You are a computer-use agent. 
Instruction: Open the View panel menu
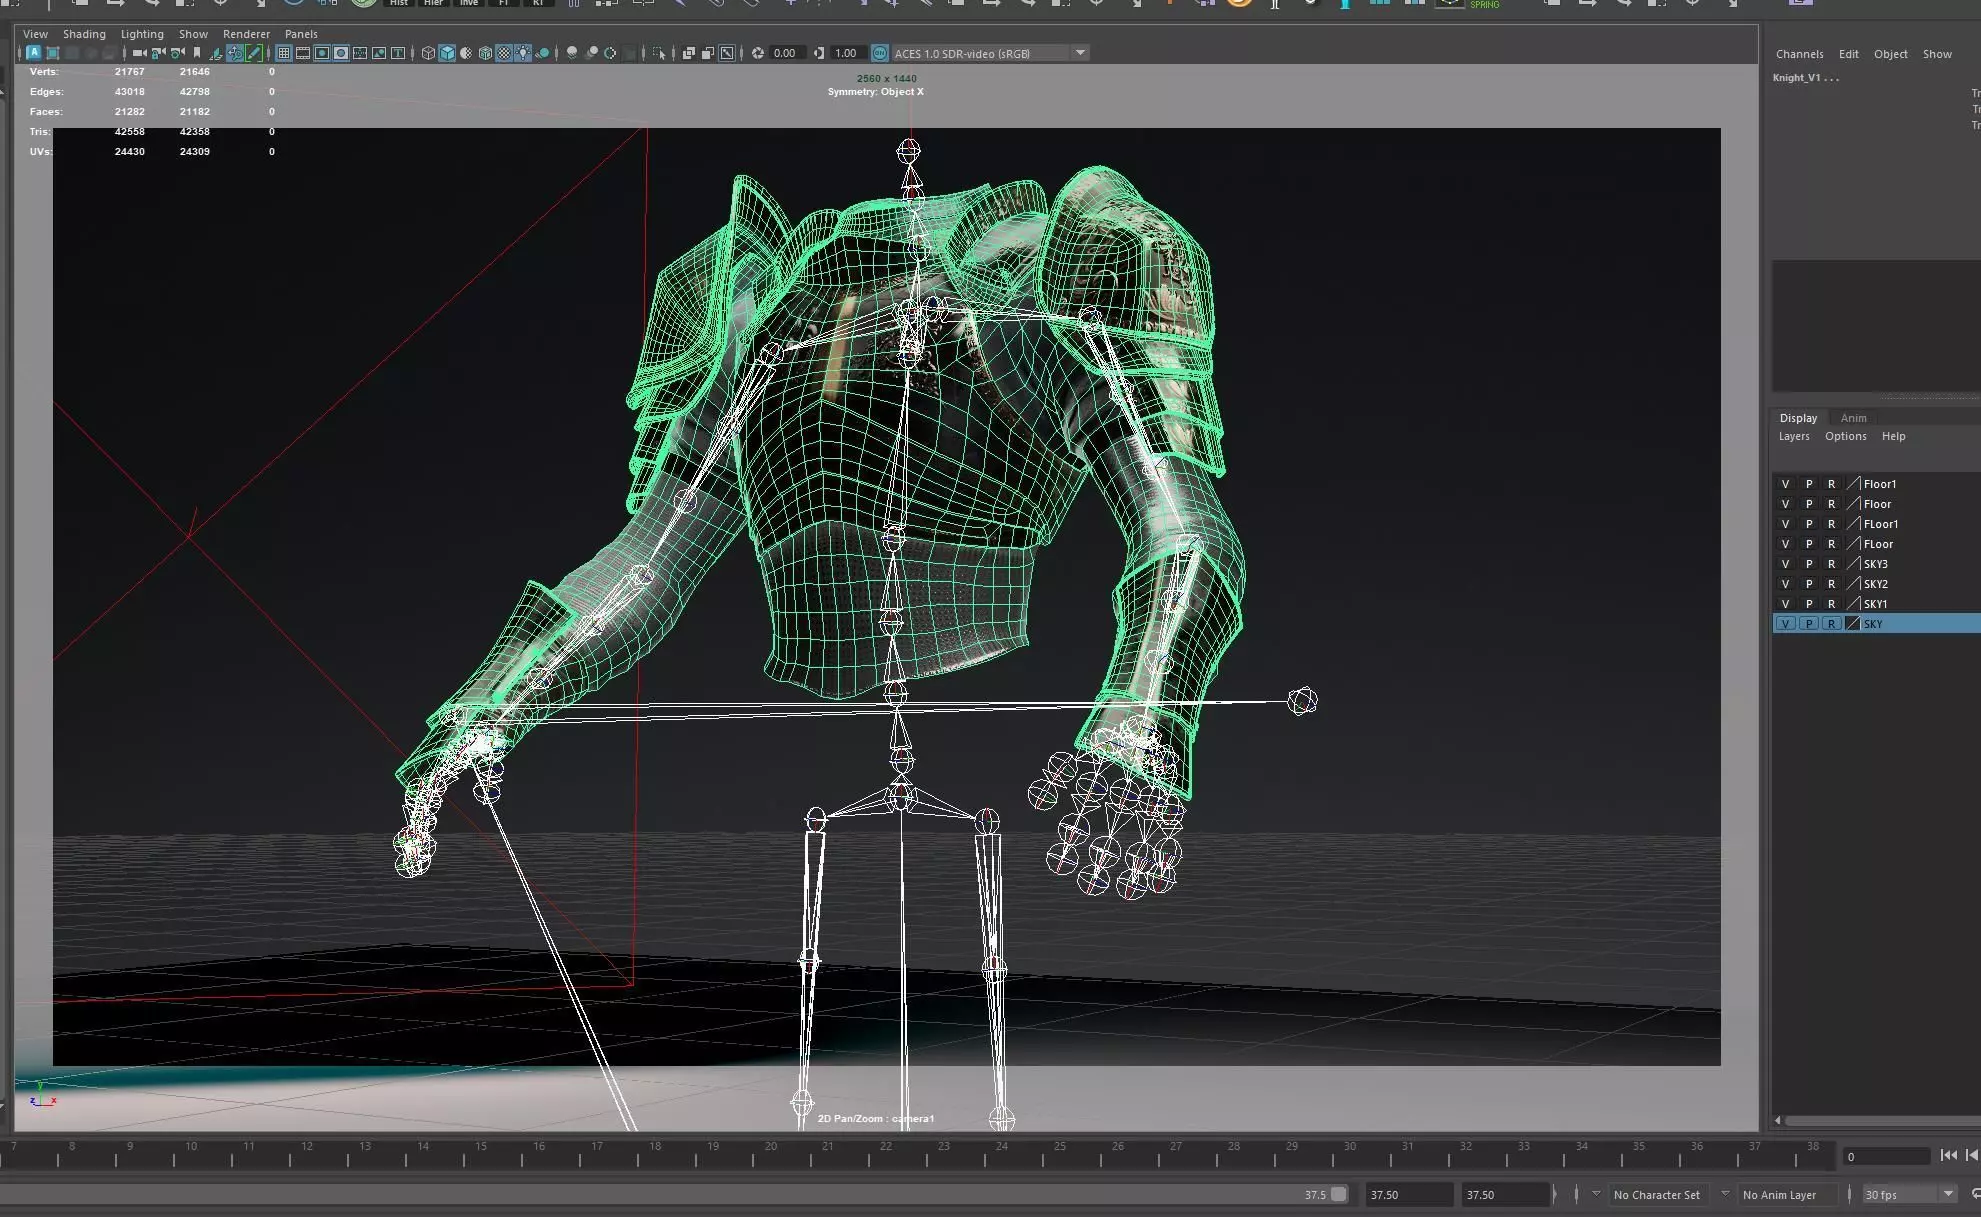pyautogui.click(x=35, y=34)
